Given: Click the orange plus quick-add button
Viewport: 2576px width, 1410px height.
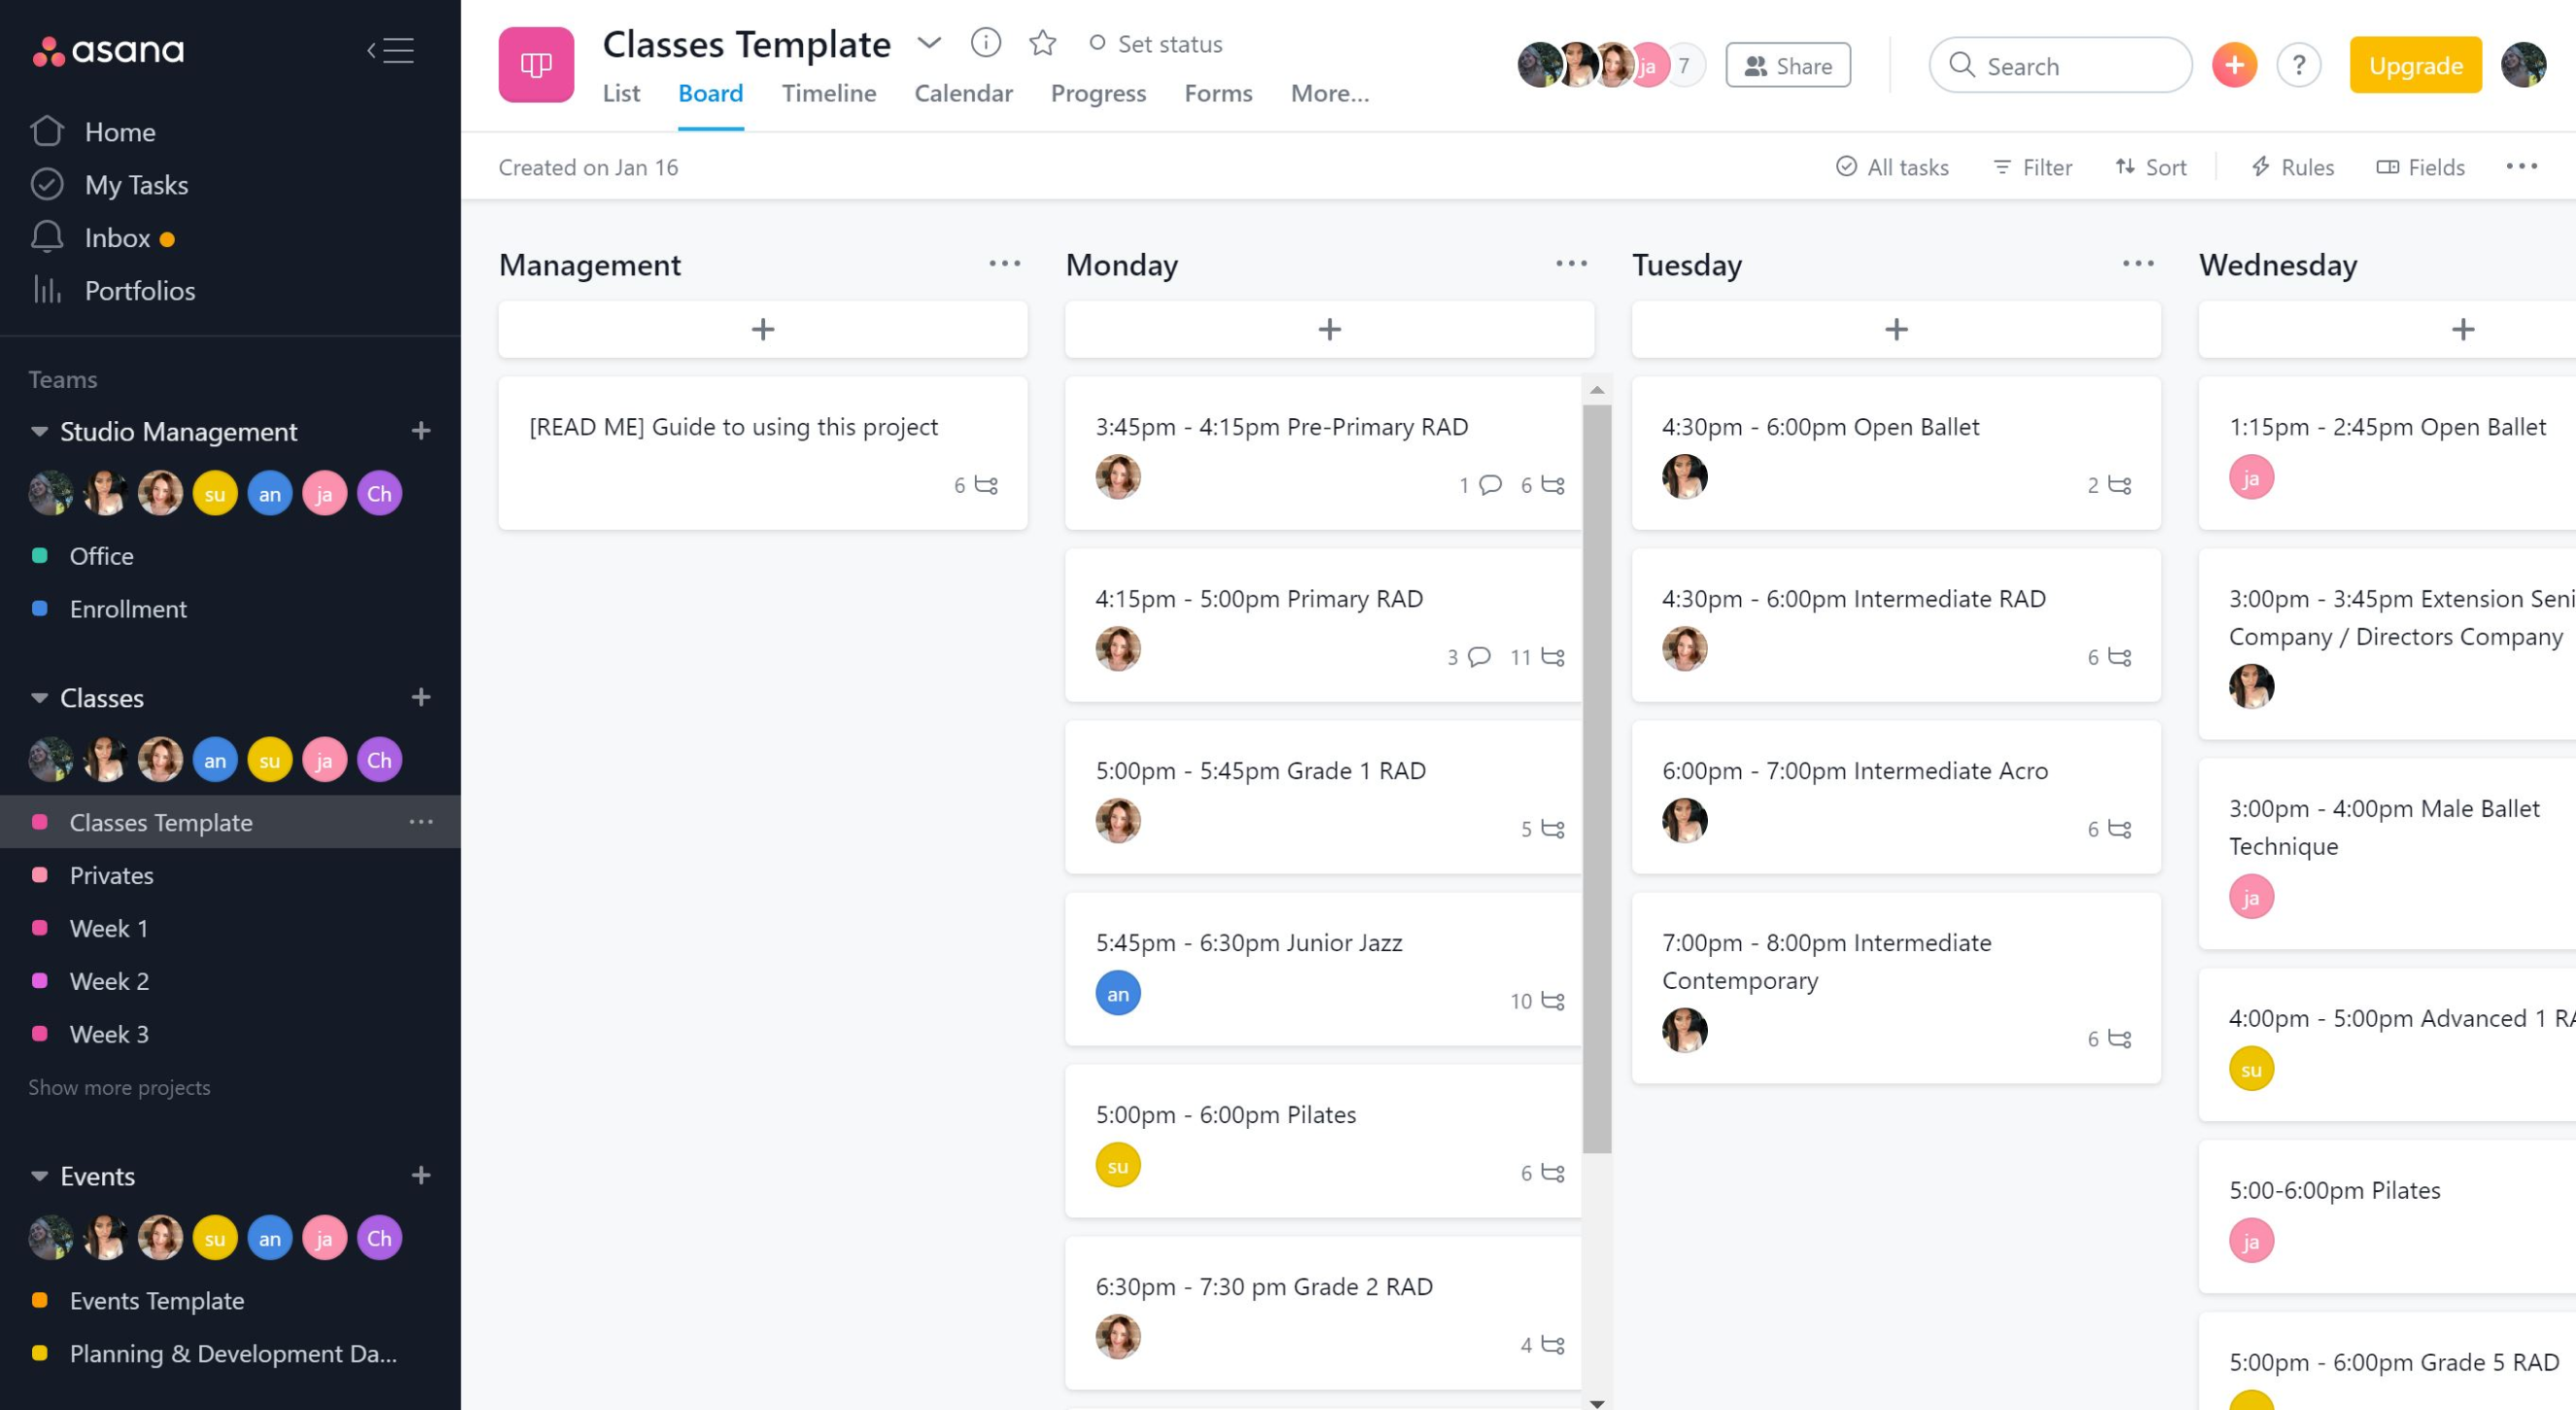Looking at the screenshot, I should click(2234, 66).
